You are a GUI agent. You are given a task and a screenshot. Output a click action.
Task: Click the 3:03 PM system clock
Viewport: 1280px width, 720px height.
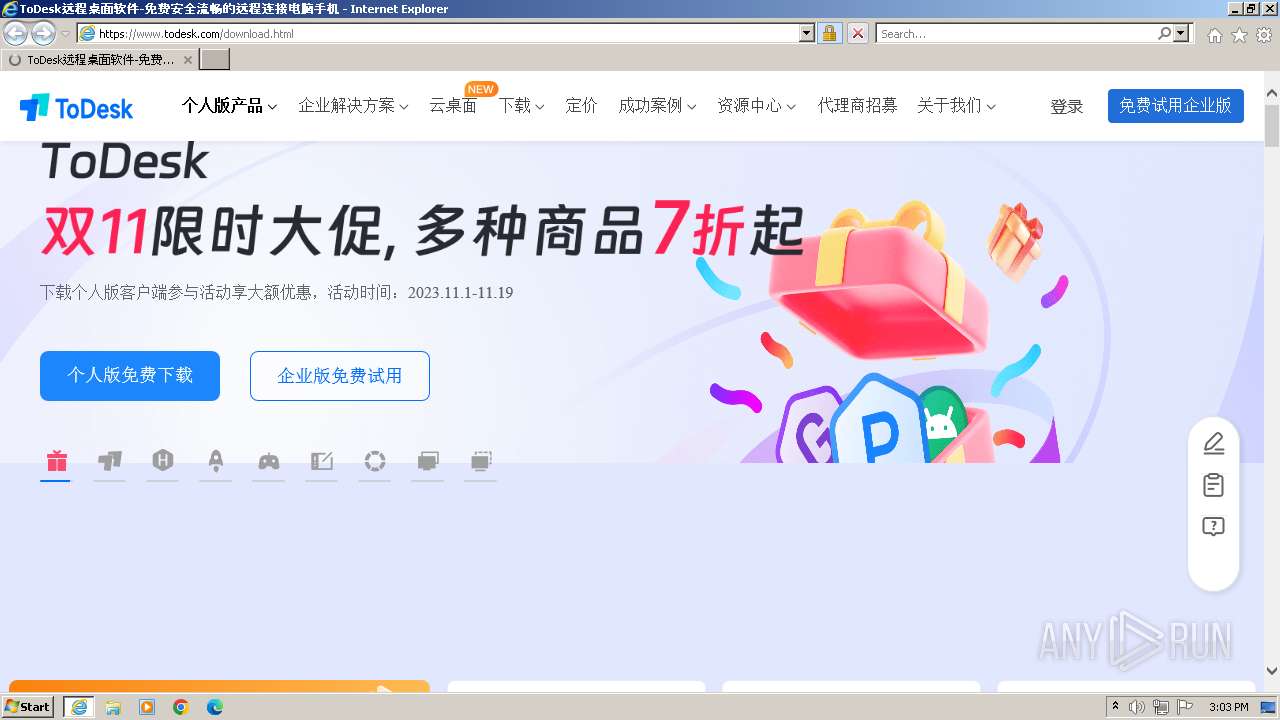pyautogui.click(x=1228, y=707)
